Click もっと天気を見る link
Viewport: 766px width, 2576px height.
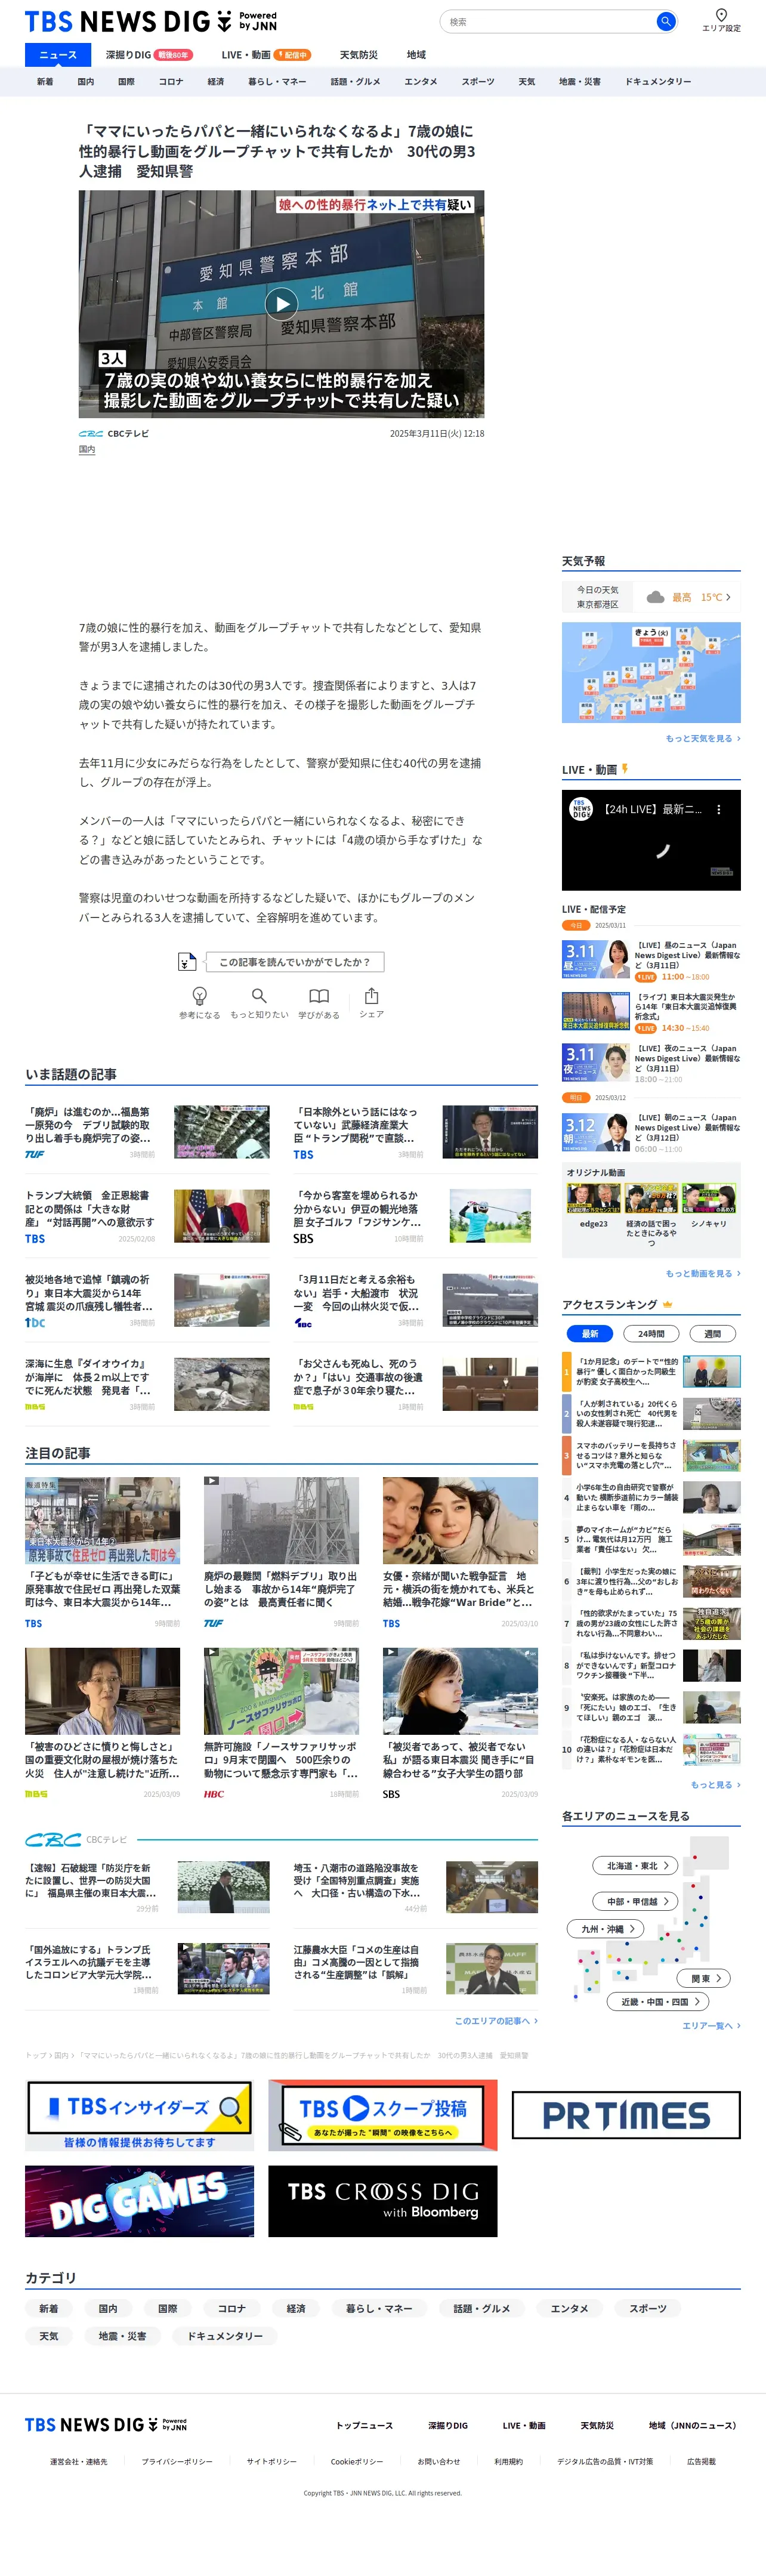(x=703, y=739)
